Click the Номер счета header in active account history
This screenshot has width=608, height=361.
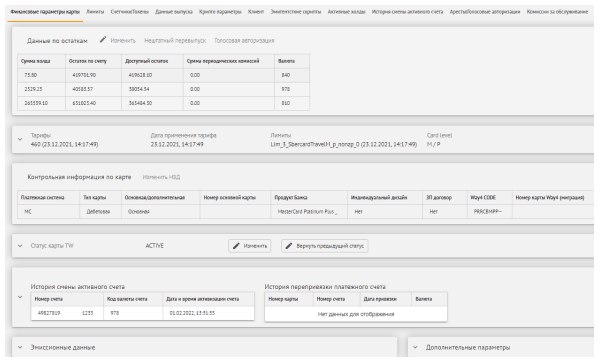(67, 299)
